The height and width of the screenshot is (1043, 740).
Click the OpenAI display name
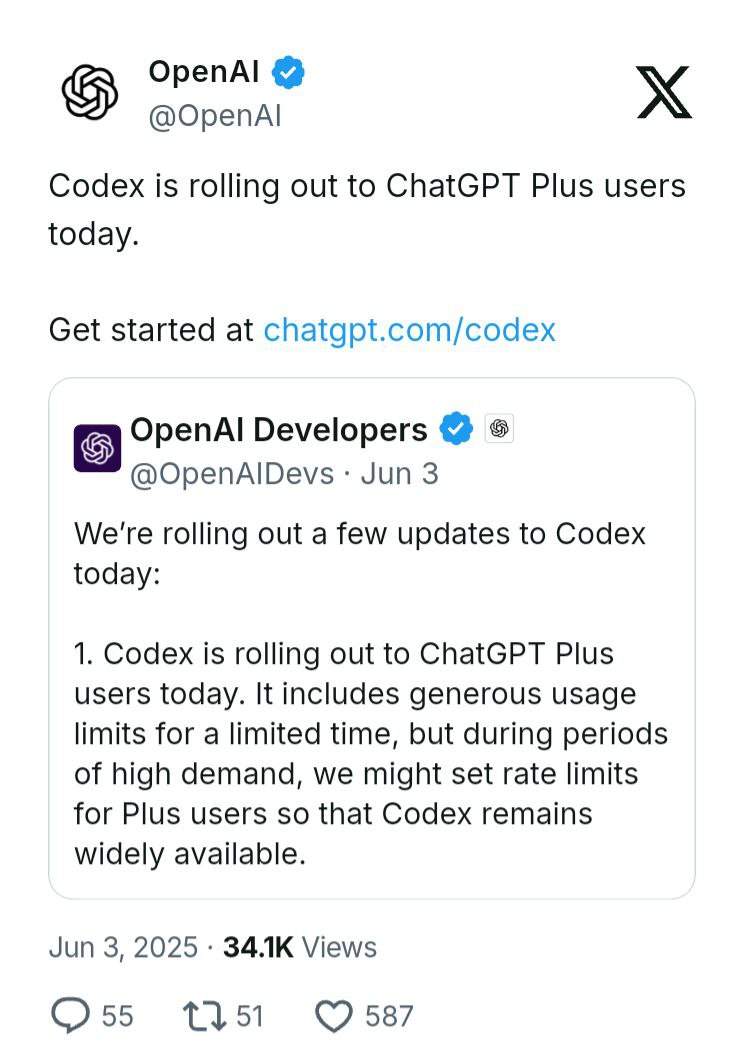pos(203,72)
